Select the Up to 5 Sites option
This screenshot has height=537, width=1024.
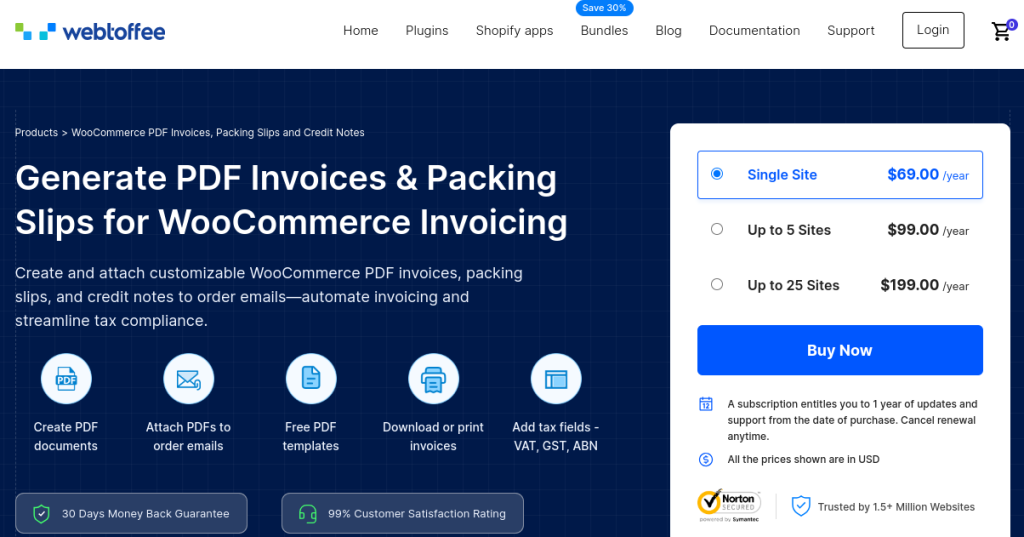[717, 229]
